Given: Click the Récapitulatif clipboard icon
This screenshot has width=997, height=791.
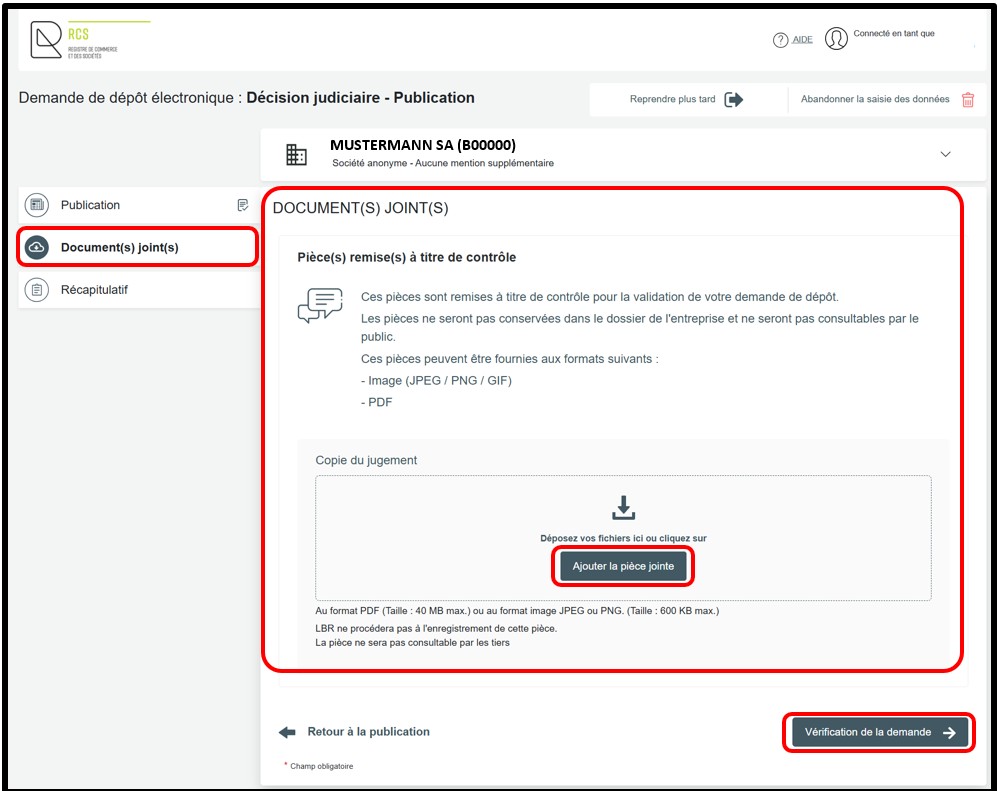Looking at the screenshot, I should point(37,290).
